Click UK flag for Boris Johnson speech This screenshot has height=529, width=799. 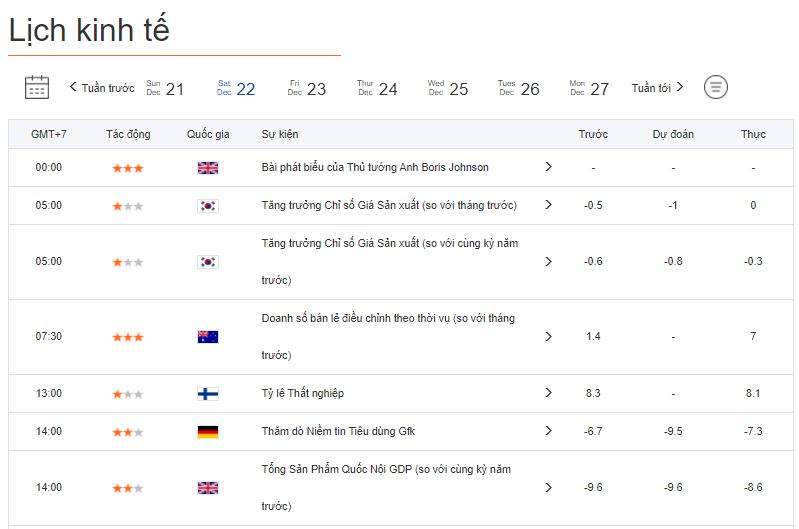pos(208,168)
